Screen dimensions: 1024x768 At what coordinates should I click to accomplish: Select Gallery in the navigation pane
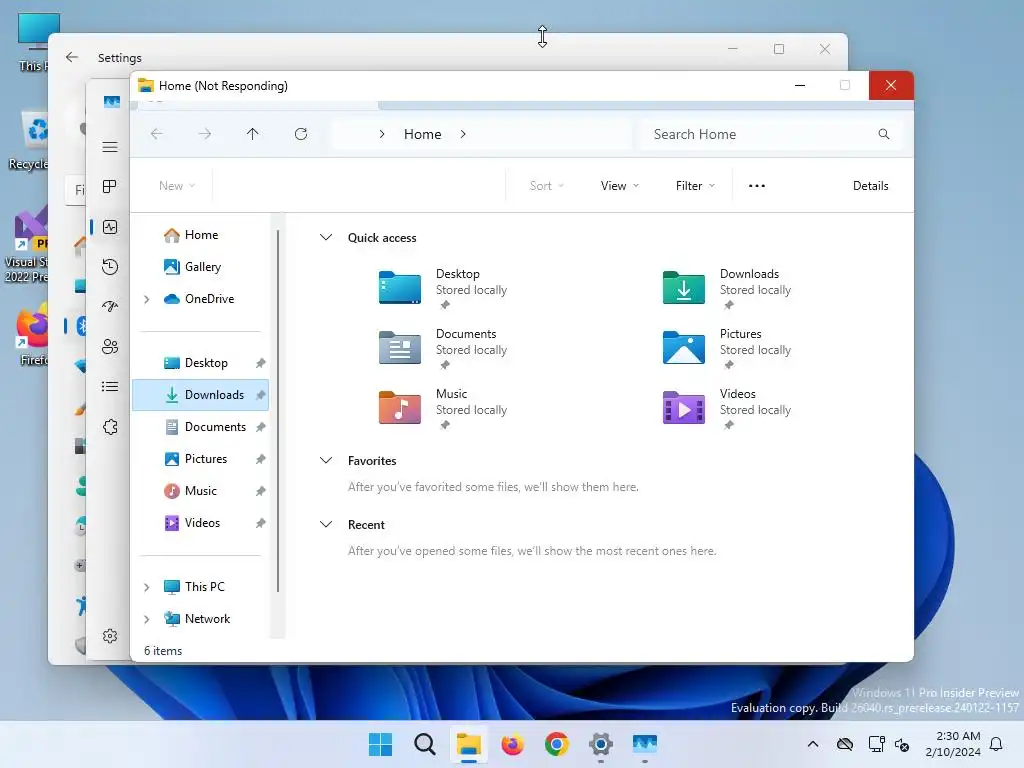[200, 266]
